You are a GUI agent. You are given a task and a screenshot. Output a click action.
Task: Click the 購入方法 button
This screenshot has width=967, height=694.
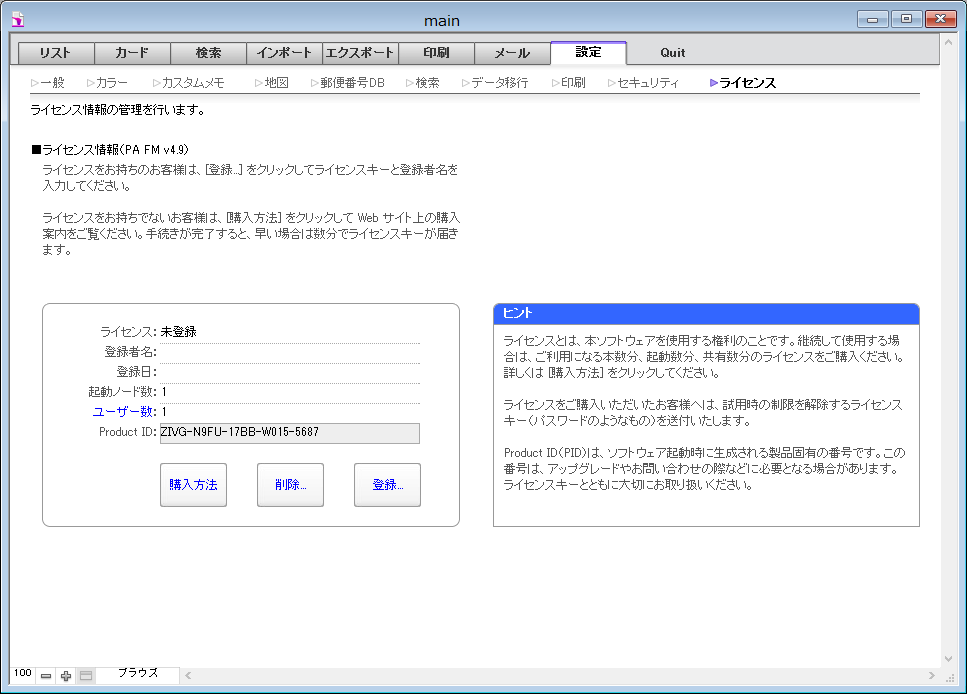tap(193, 485)
